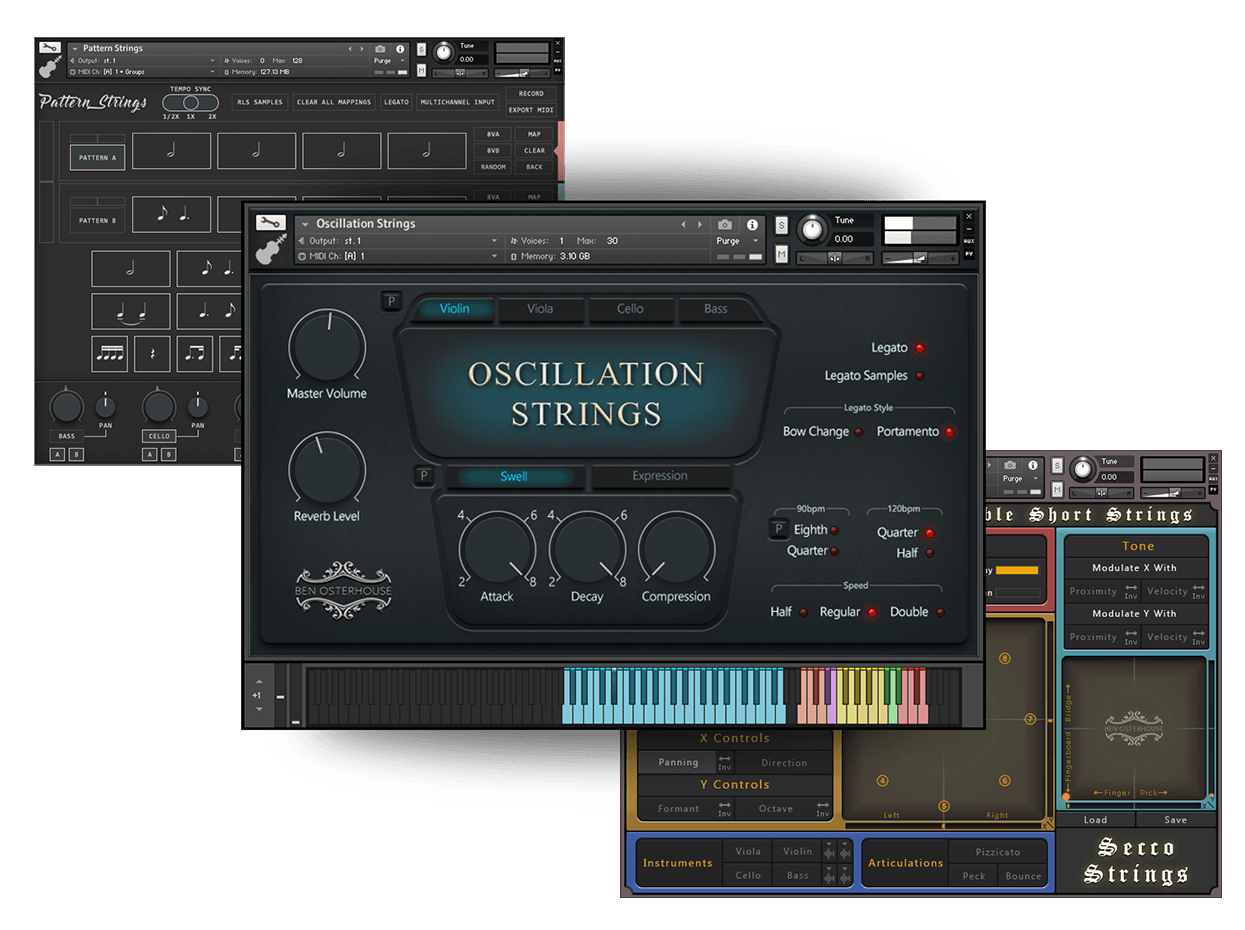Image resolution: width=1245 pixels, height=930 pixels.
Task: Open the wrench settings in Pattern Strings
Action: click(x=49, y=47)
